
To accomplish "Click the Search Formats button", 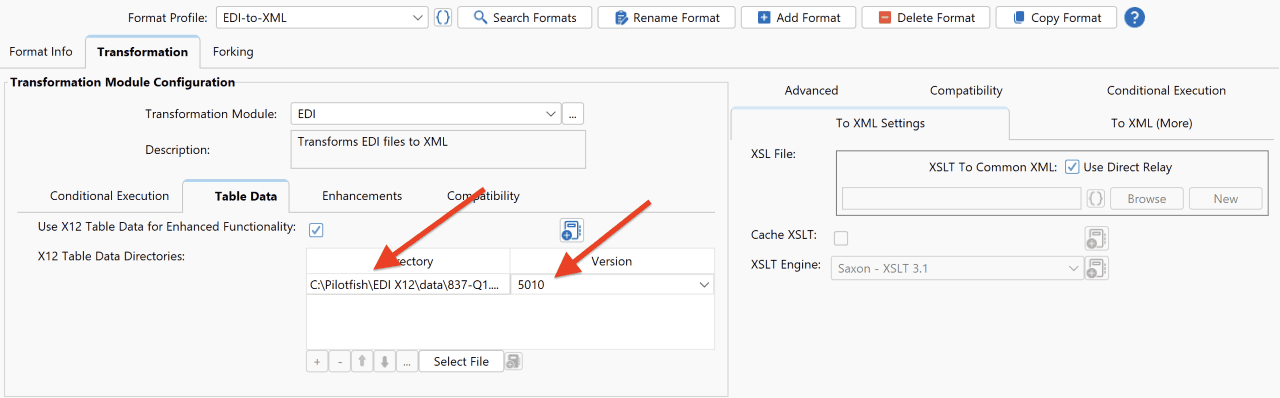I will click(525, 17).
